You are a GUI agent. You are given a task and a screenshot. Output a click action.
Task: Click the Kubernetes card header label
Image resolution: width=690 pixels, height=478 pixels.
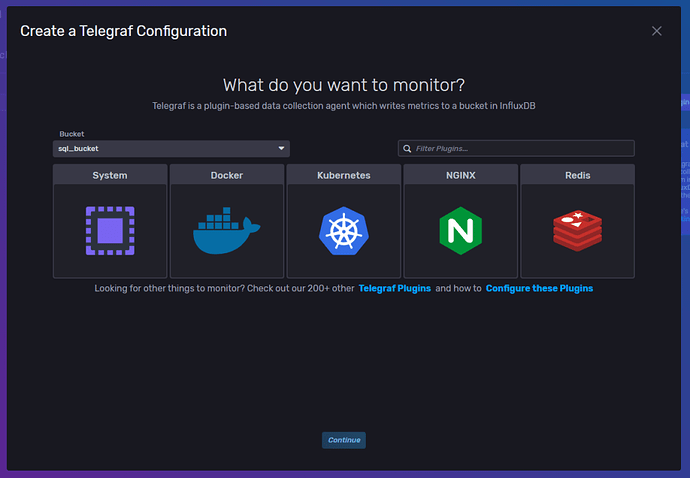(344, 175)
